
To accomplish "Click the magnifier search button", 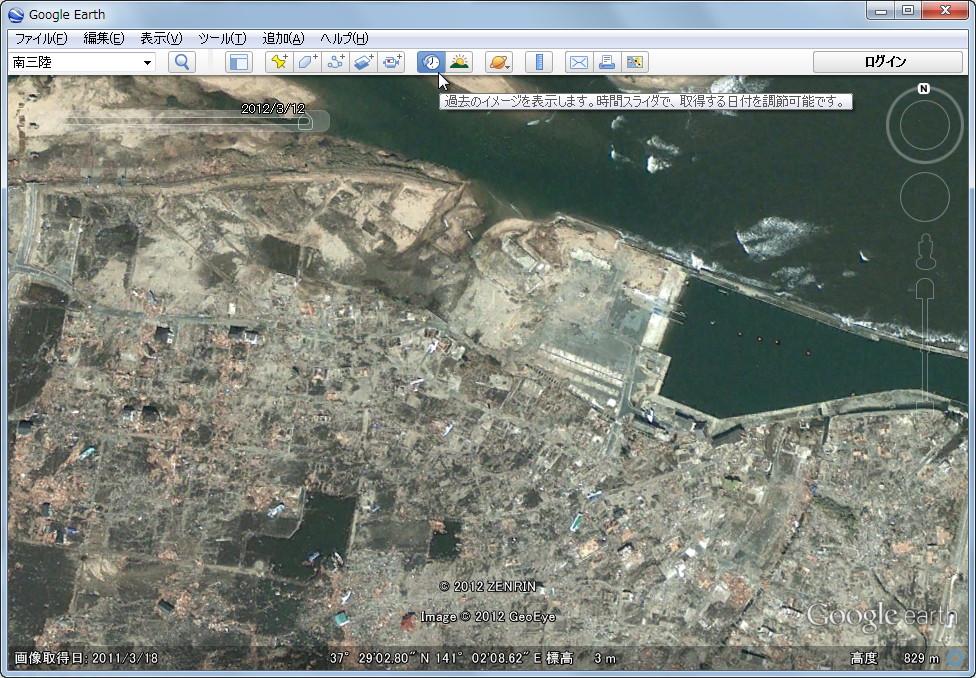I will coord(182,62).
